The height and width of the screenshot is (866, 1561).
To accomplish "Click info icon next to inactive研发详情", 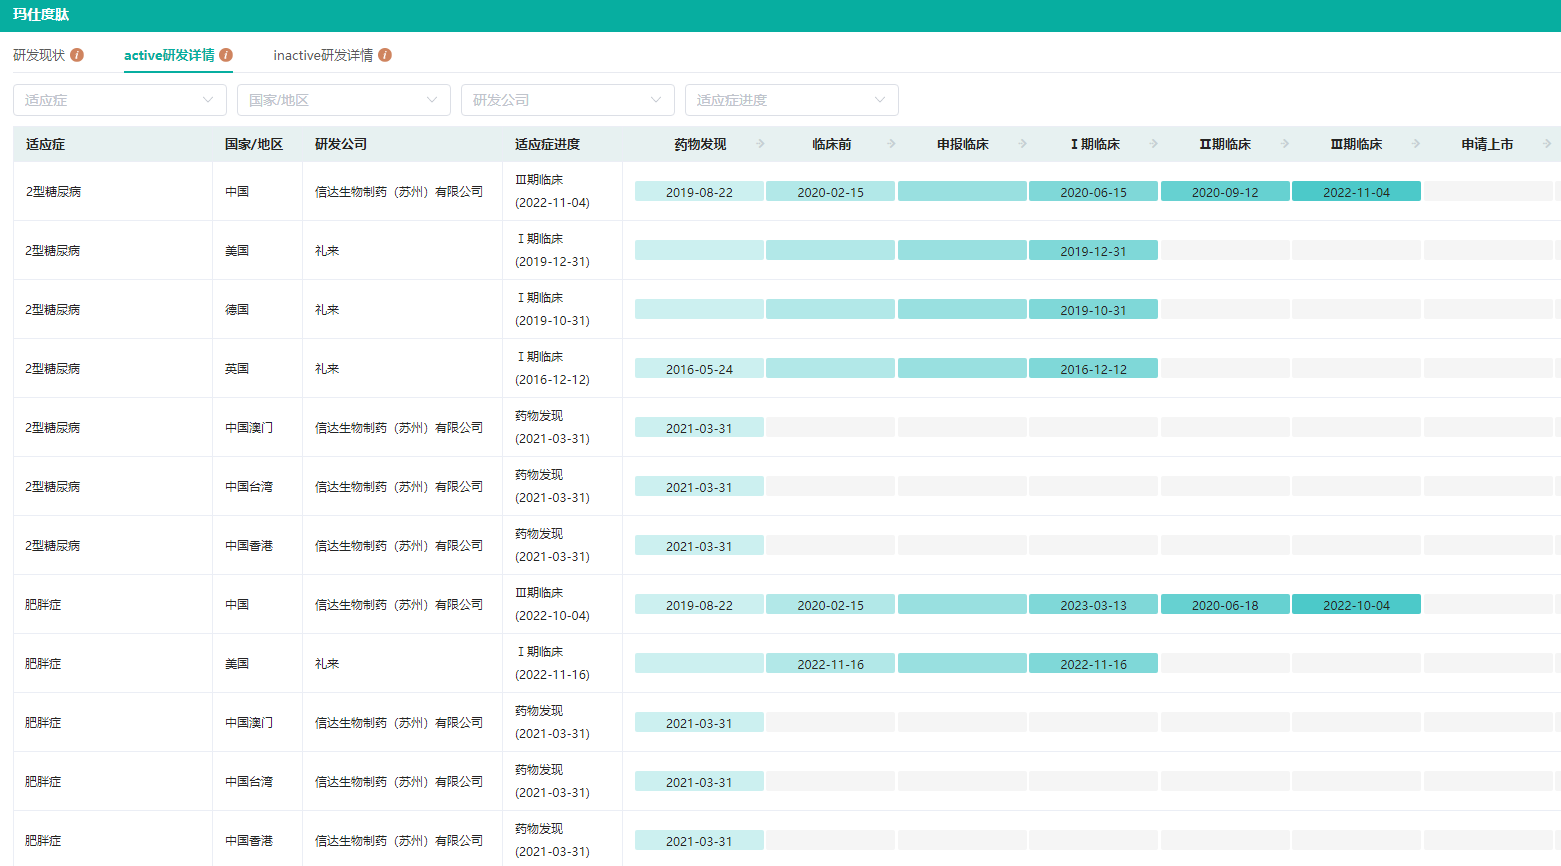I will [x=385, y=55].
